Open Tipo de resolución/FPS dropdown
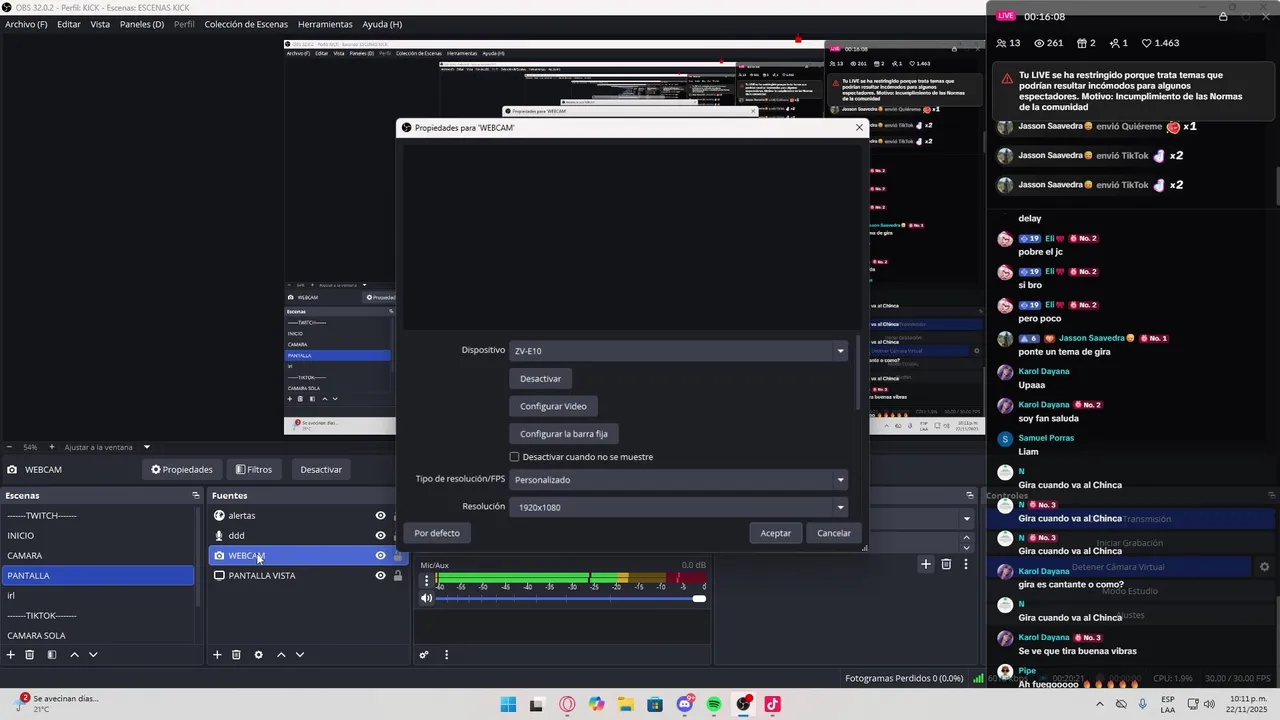The image size is (1280, 720). (679, 480)
